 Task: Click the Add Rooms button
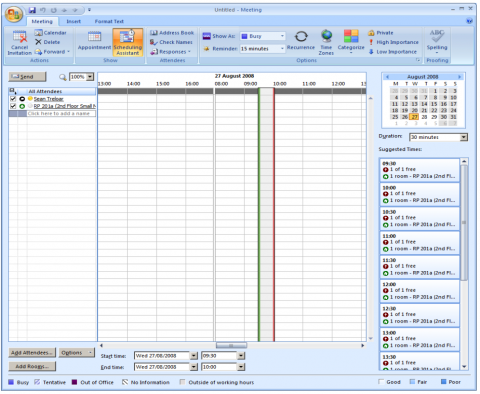(32, 366)
